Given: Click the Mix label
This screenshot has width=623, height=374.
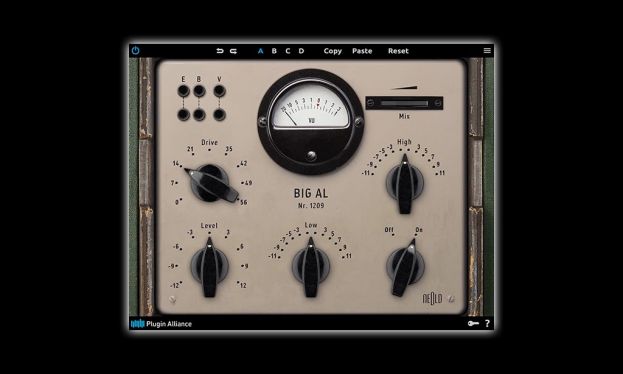Looking at the screenshot, I should click(404, 116).
